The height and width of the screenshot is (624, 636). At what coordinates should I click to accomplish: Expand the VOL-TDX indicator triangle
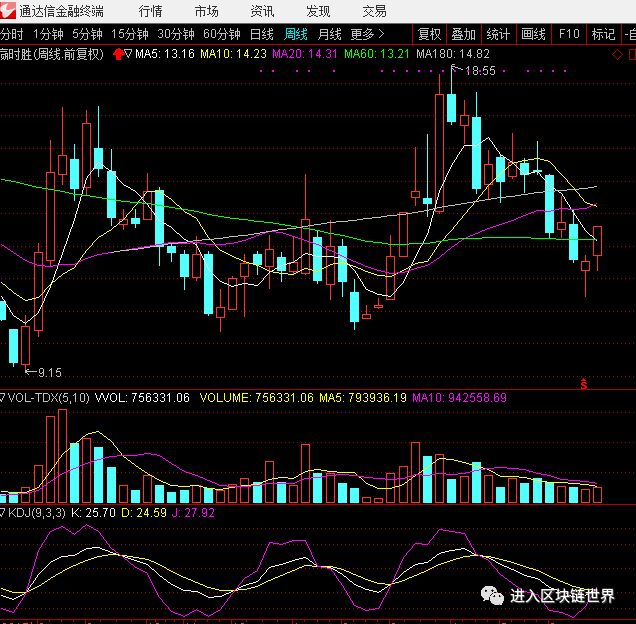point(3,398)
